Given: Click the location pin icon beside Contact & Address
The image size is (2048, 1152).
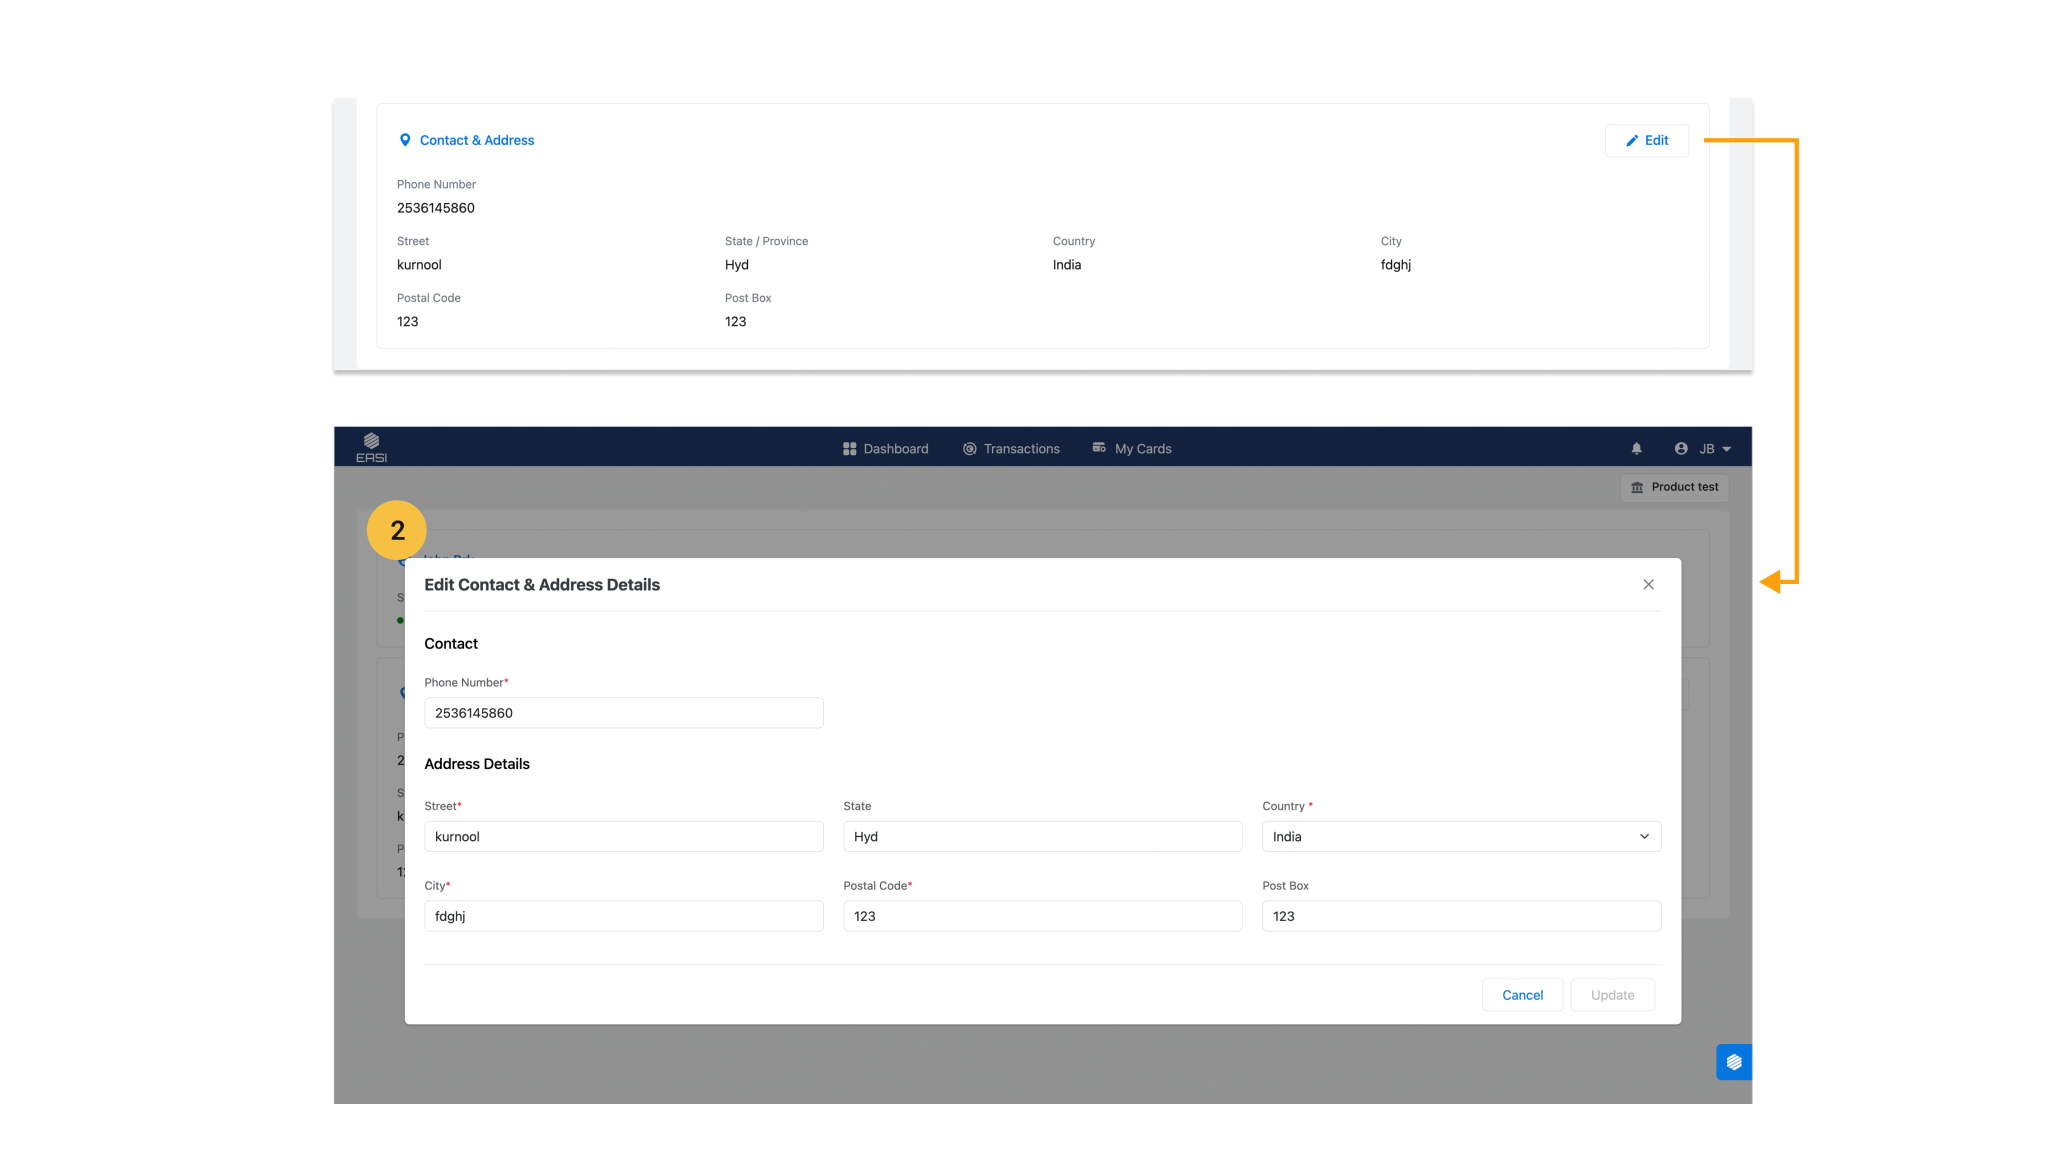Looking at the screenshot, I should coord(405,140).
